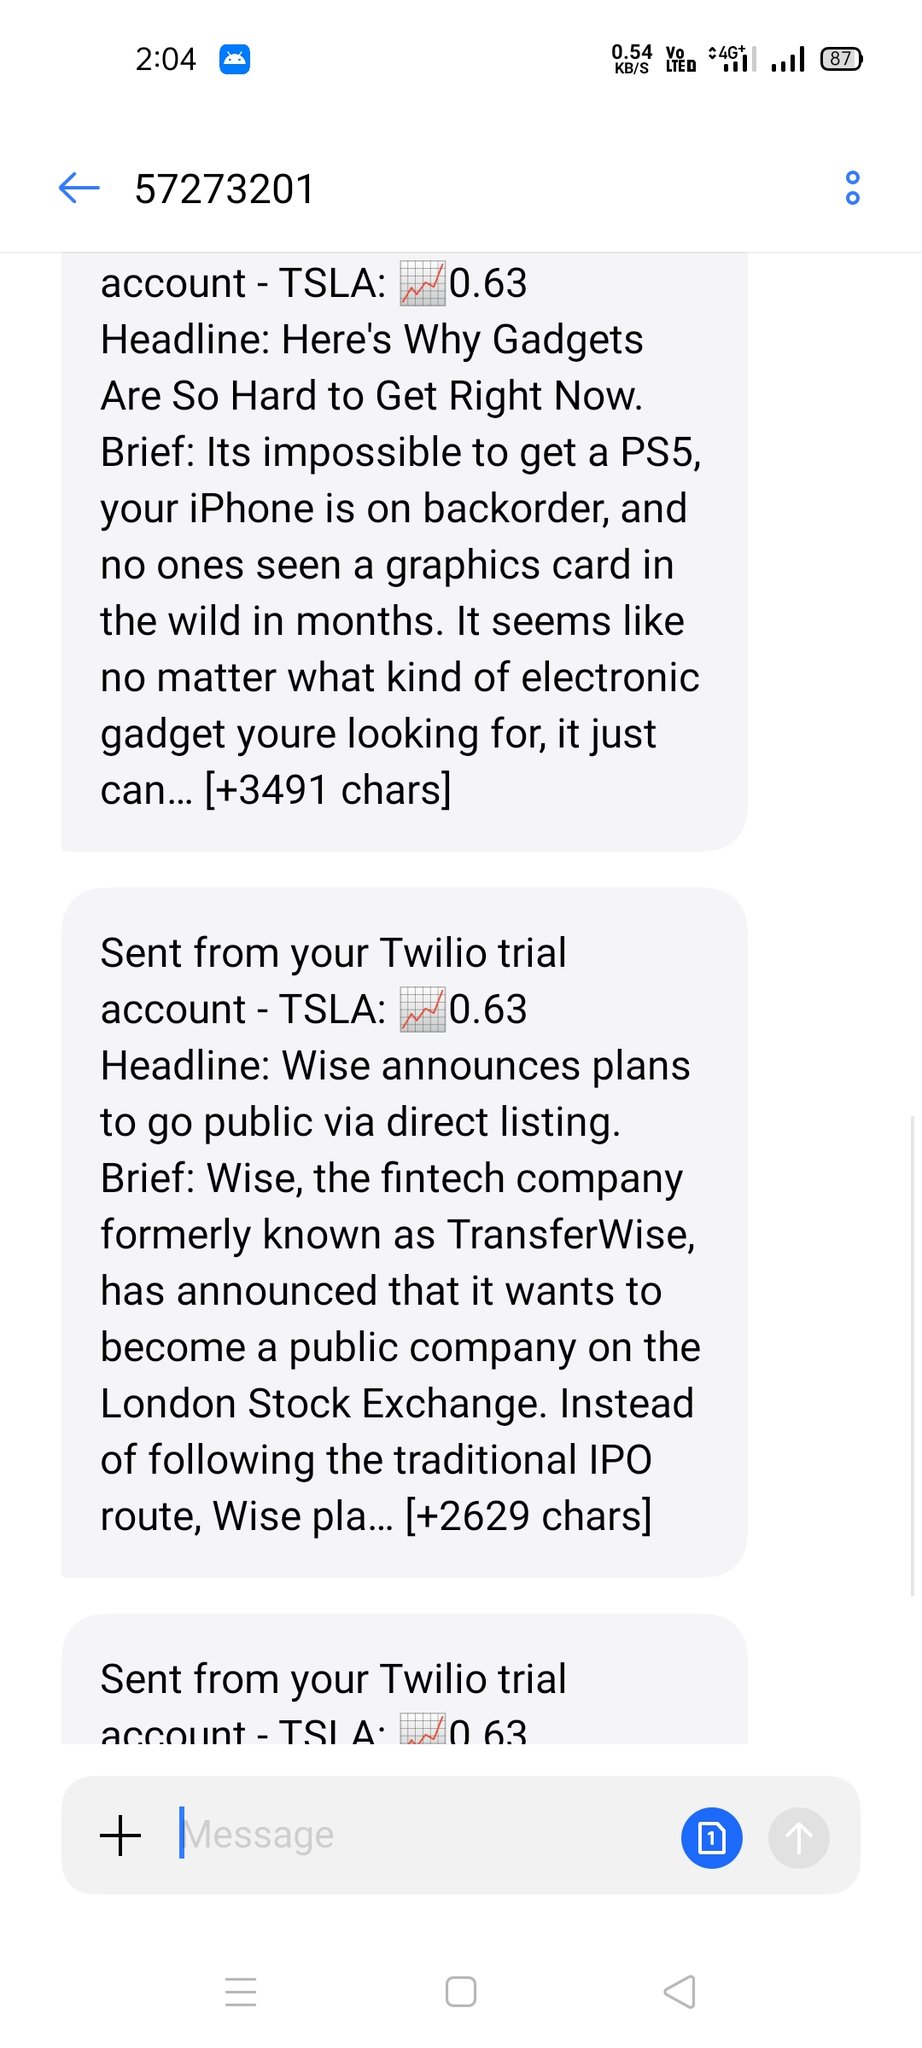Tap the Wise direct listing message bubble

tap(404, 1232)
